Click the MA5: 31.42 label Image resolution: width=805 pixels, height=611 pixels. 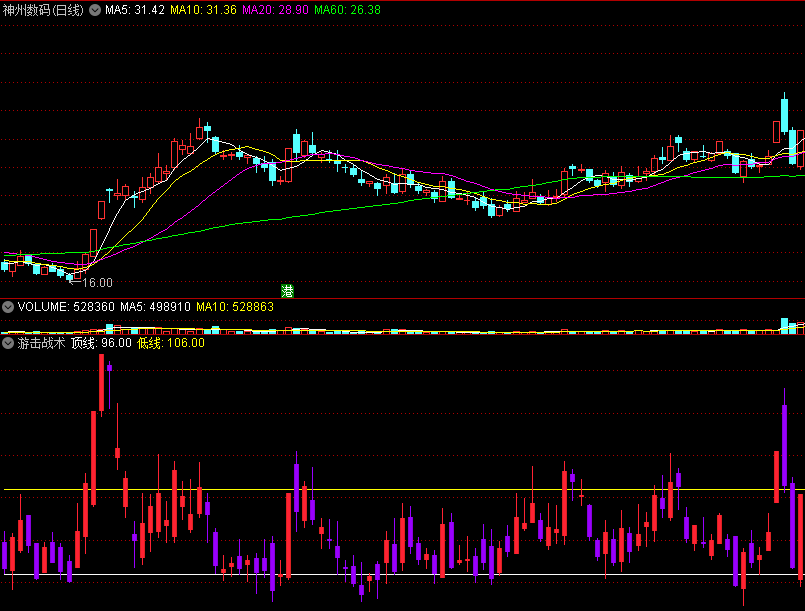click(135, 10)
